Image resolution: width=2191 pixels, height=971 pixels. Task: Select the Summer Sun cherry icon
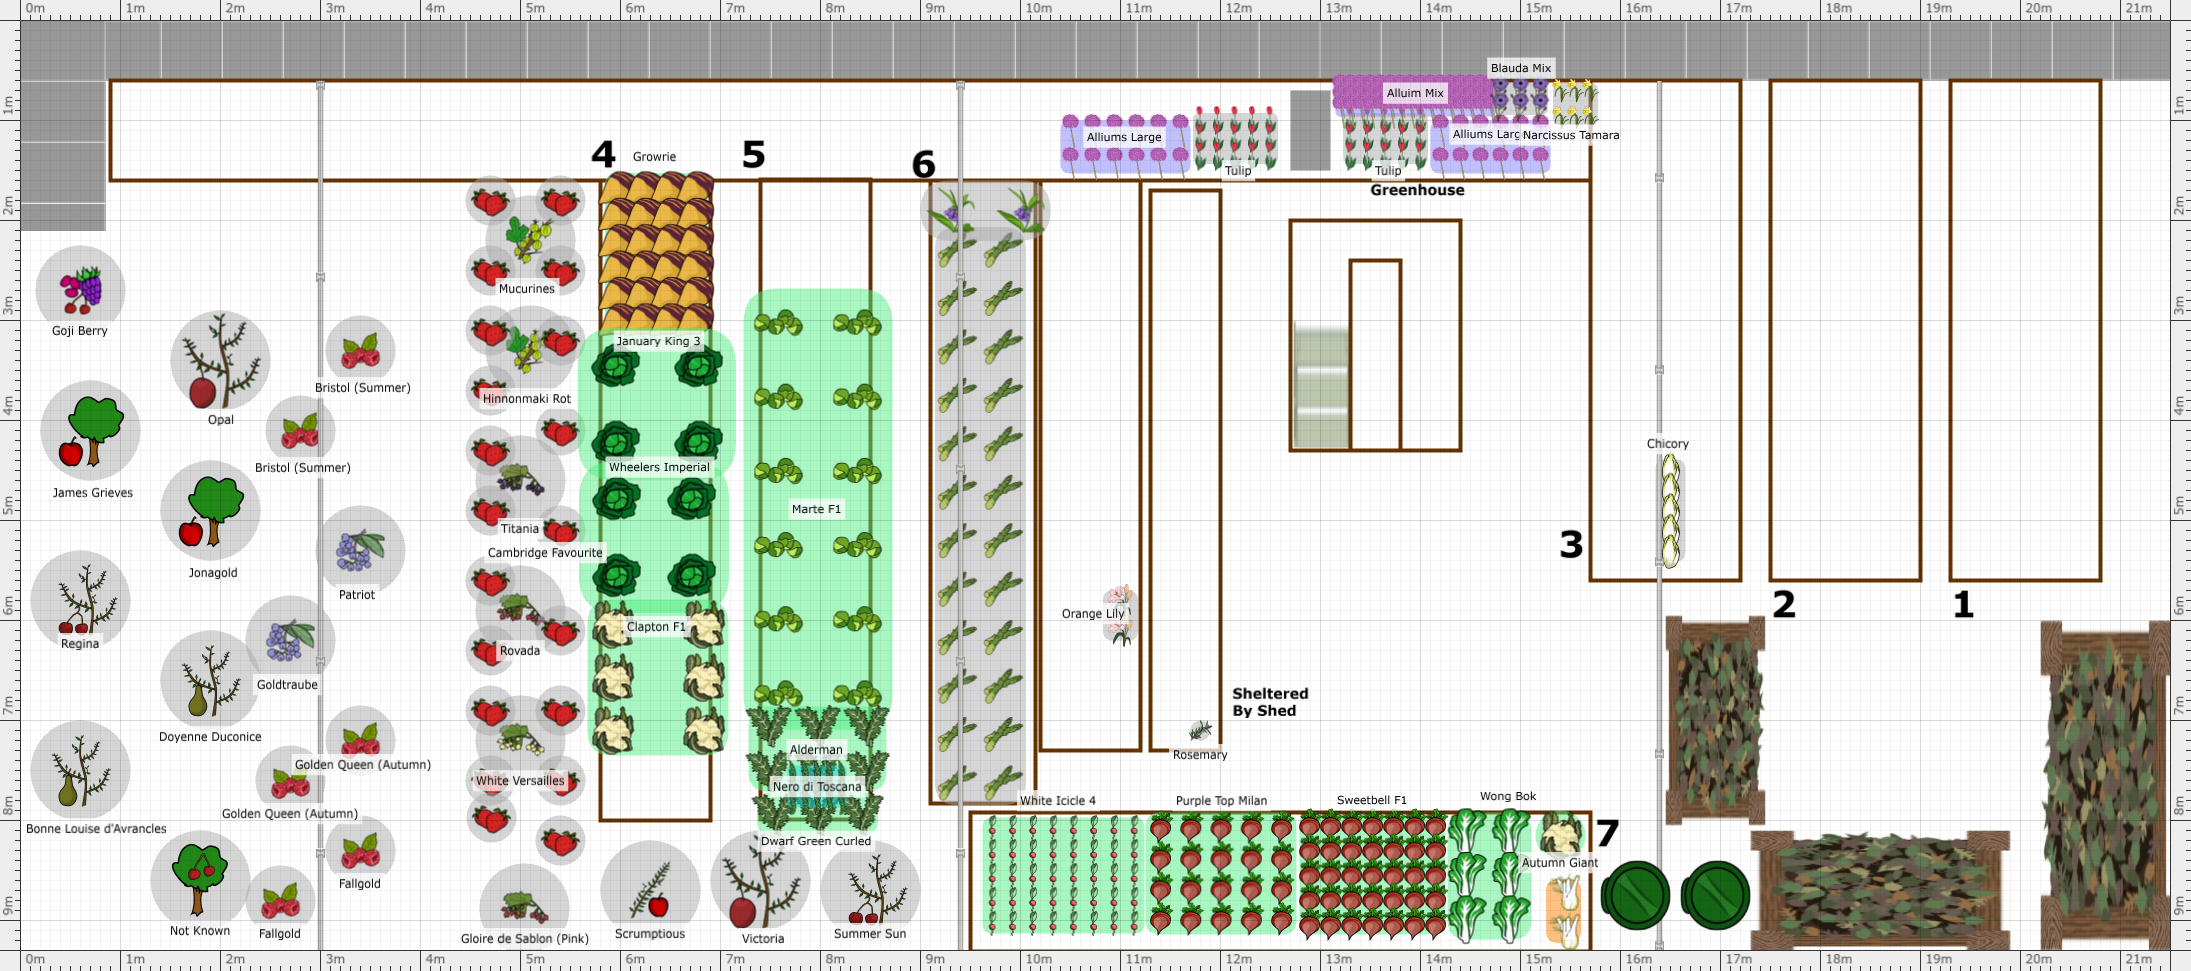[x=870, y=890]
